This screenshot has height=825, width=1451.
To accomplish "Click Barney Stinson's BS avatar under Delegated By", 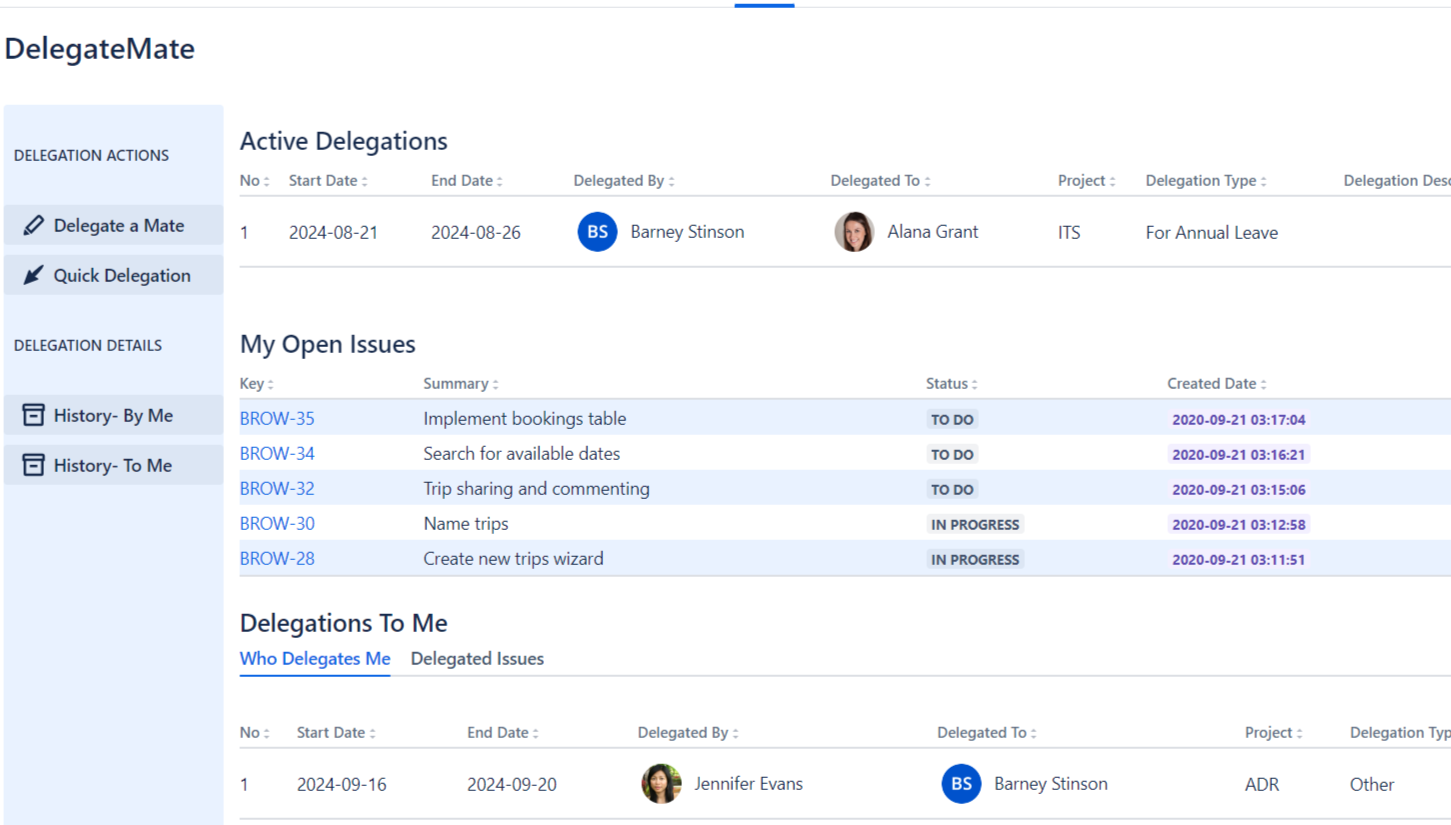I will (597, 231).
